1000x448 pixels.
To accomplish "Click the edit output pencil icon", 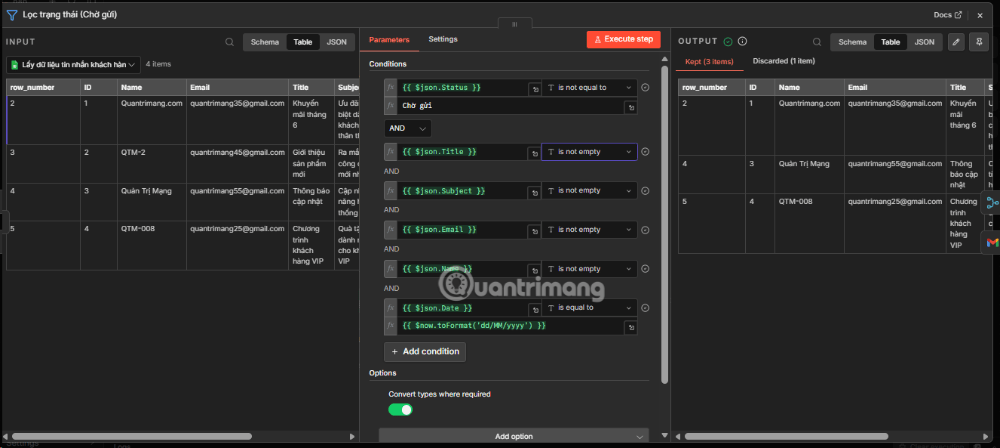I will [955, 42].
